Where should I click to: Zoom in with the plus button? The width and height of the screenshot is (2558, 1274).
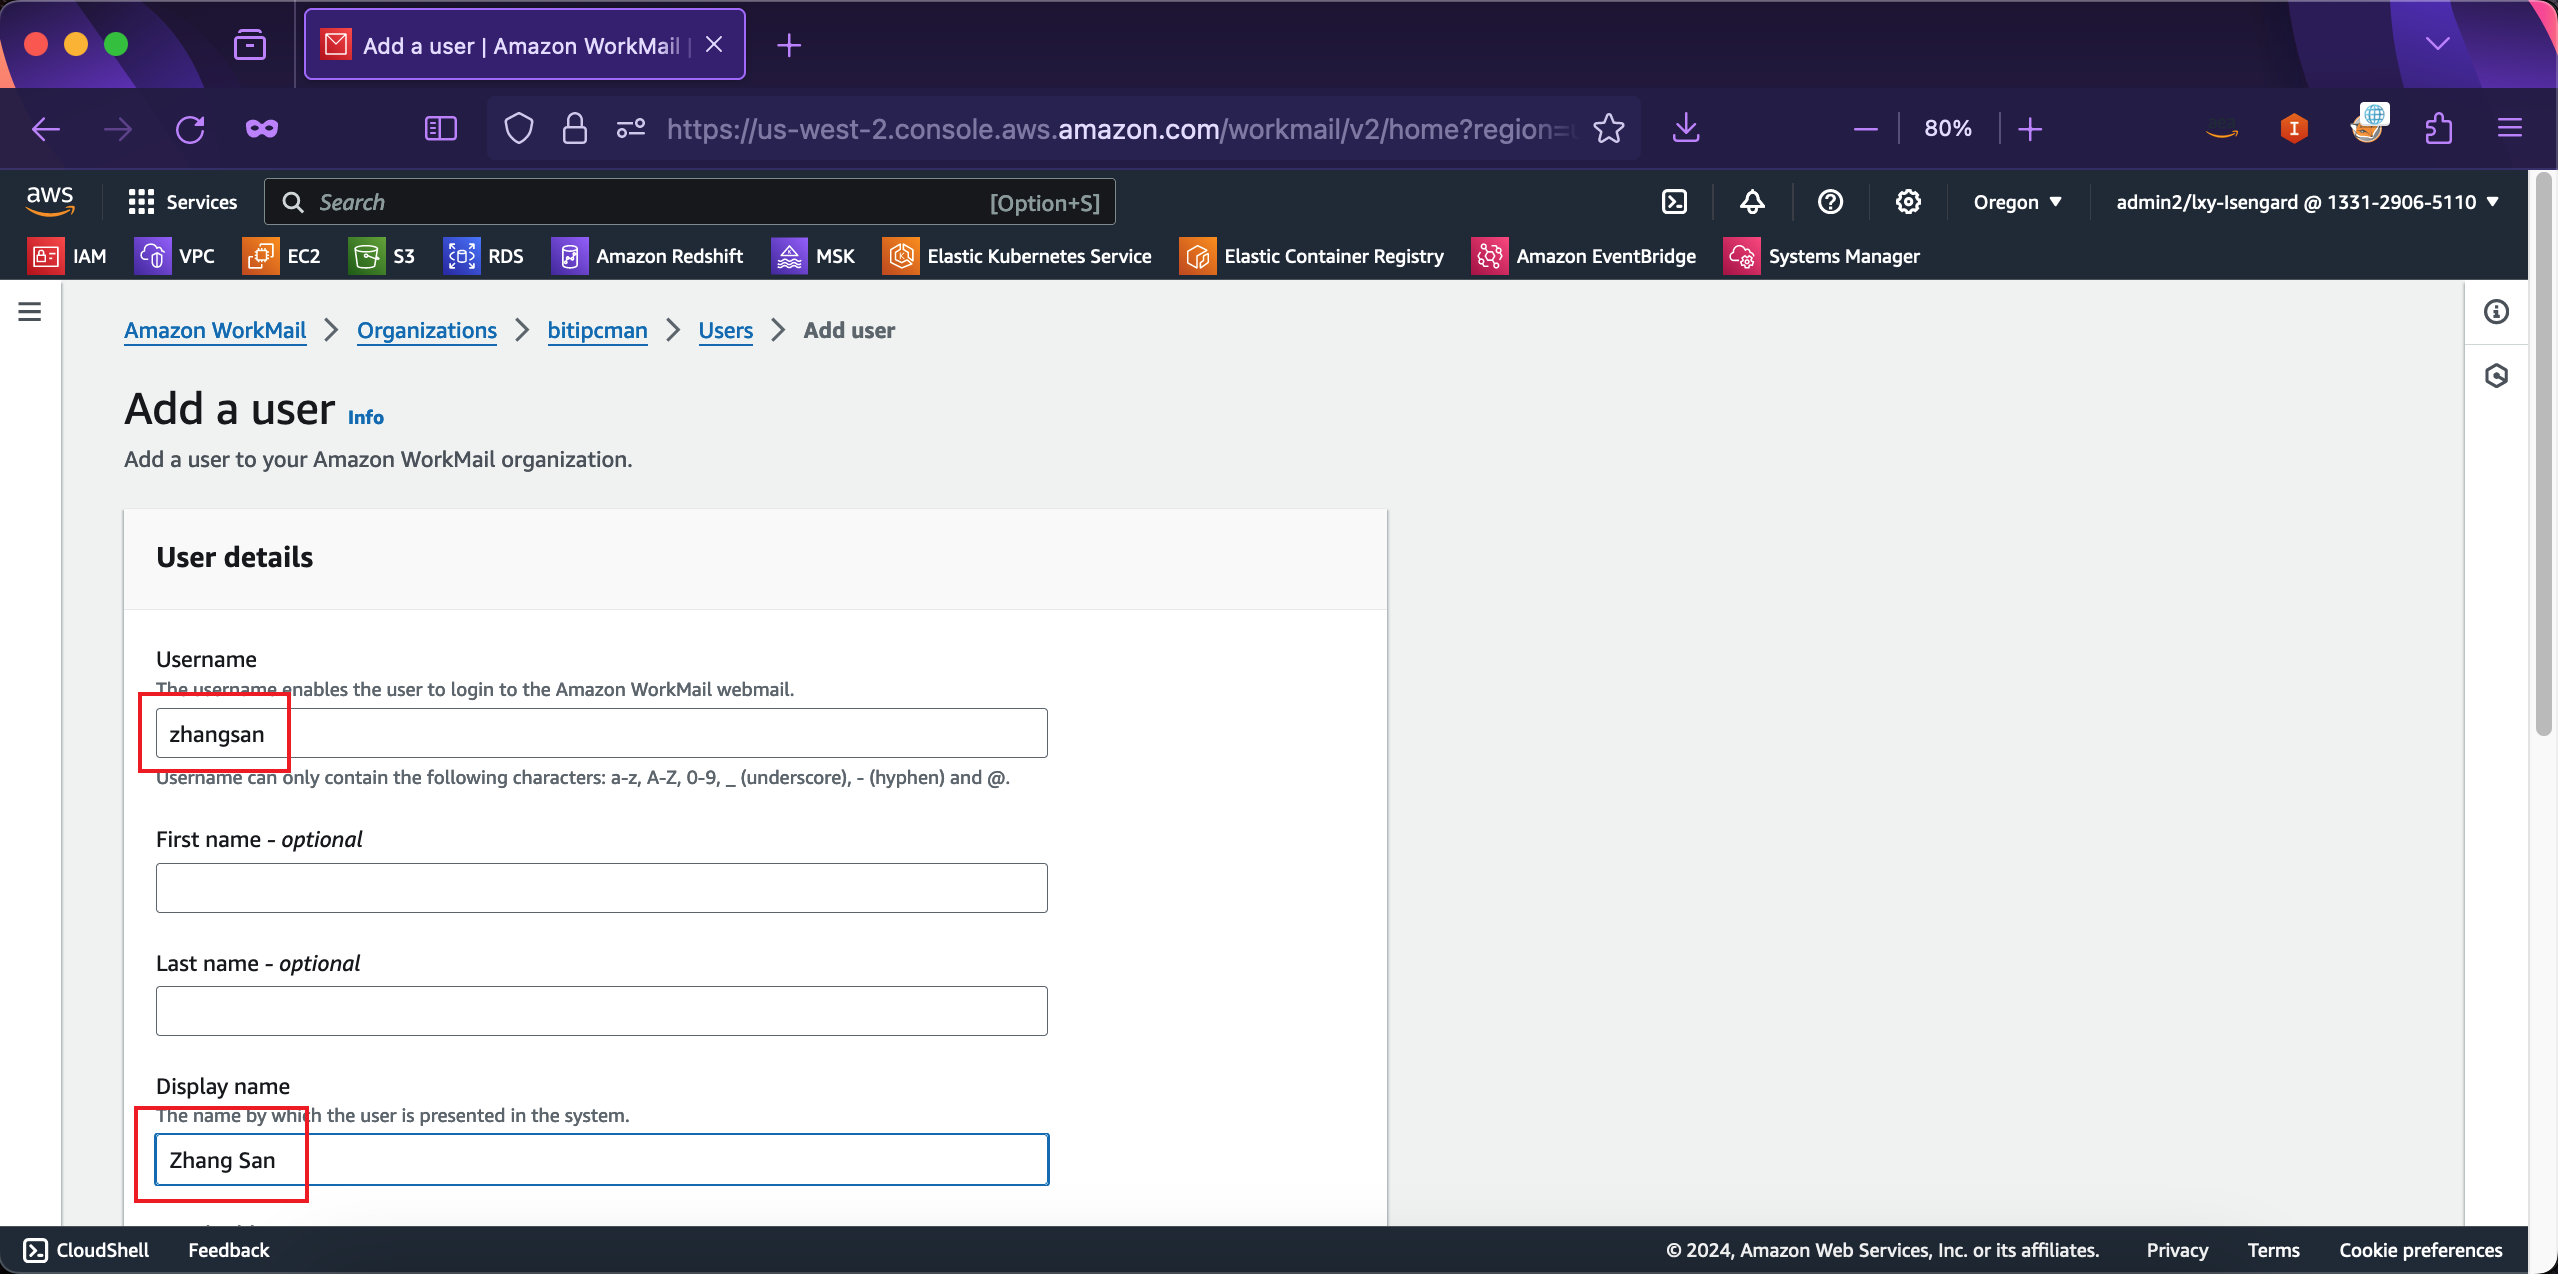(2030, 129)
